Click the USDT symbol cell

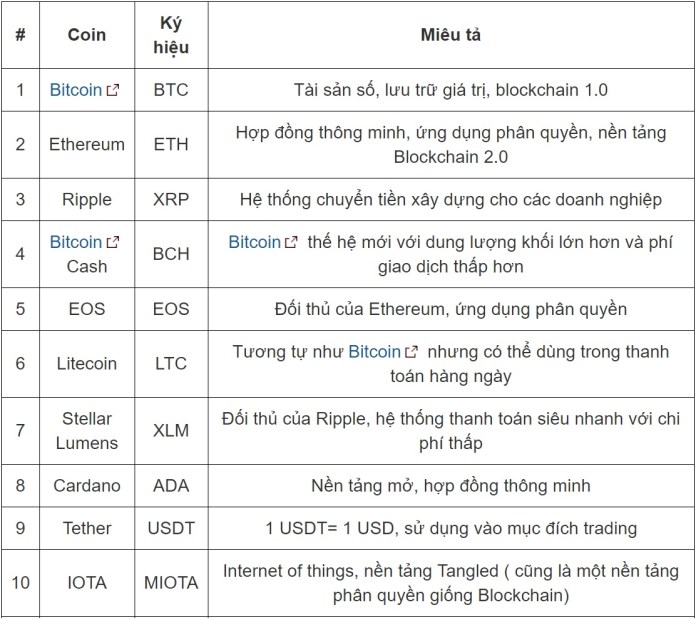(x=171, y=529)
